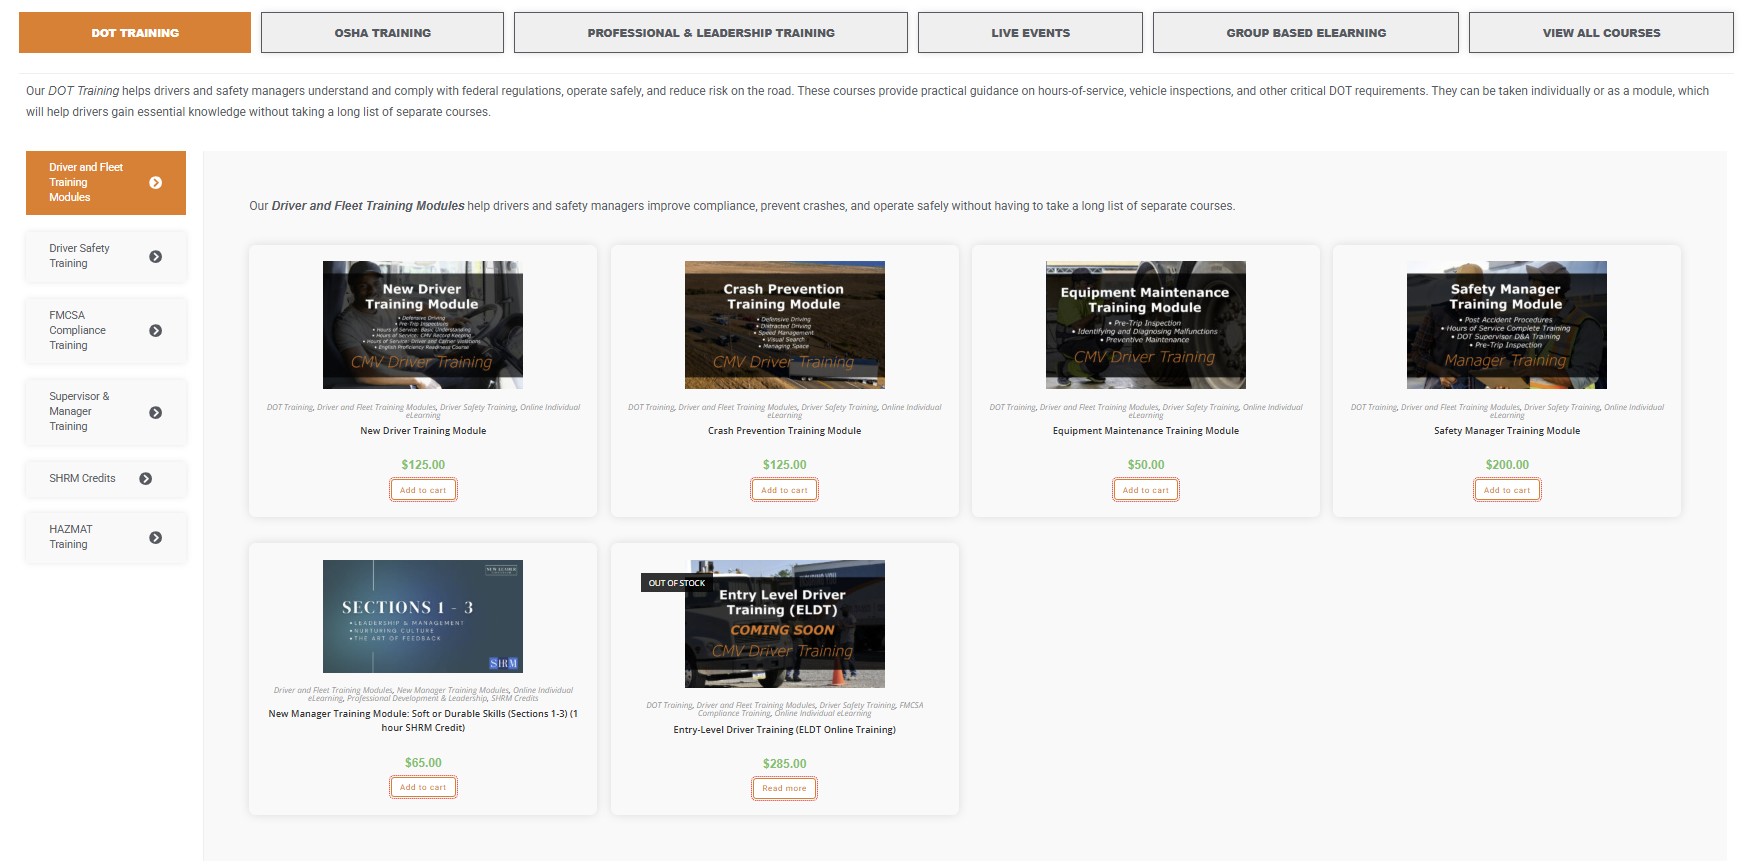Switch to Professional & Leadership Training tab
This screenshot has width=1751, height=866.
[710, 33]
